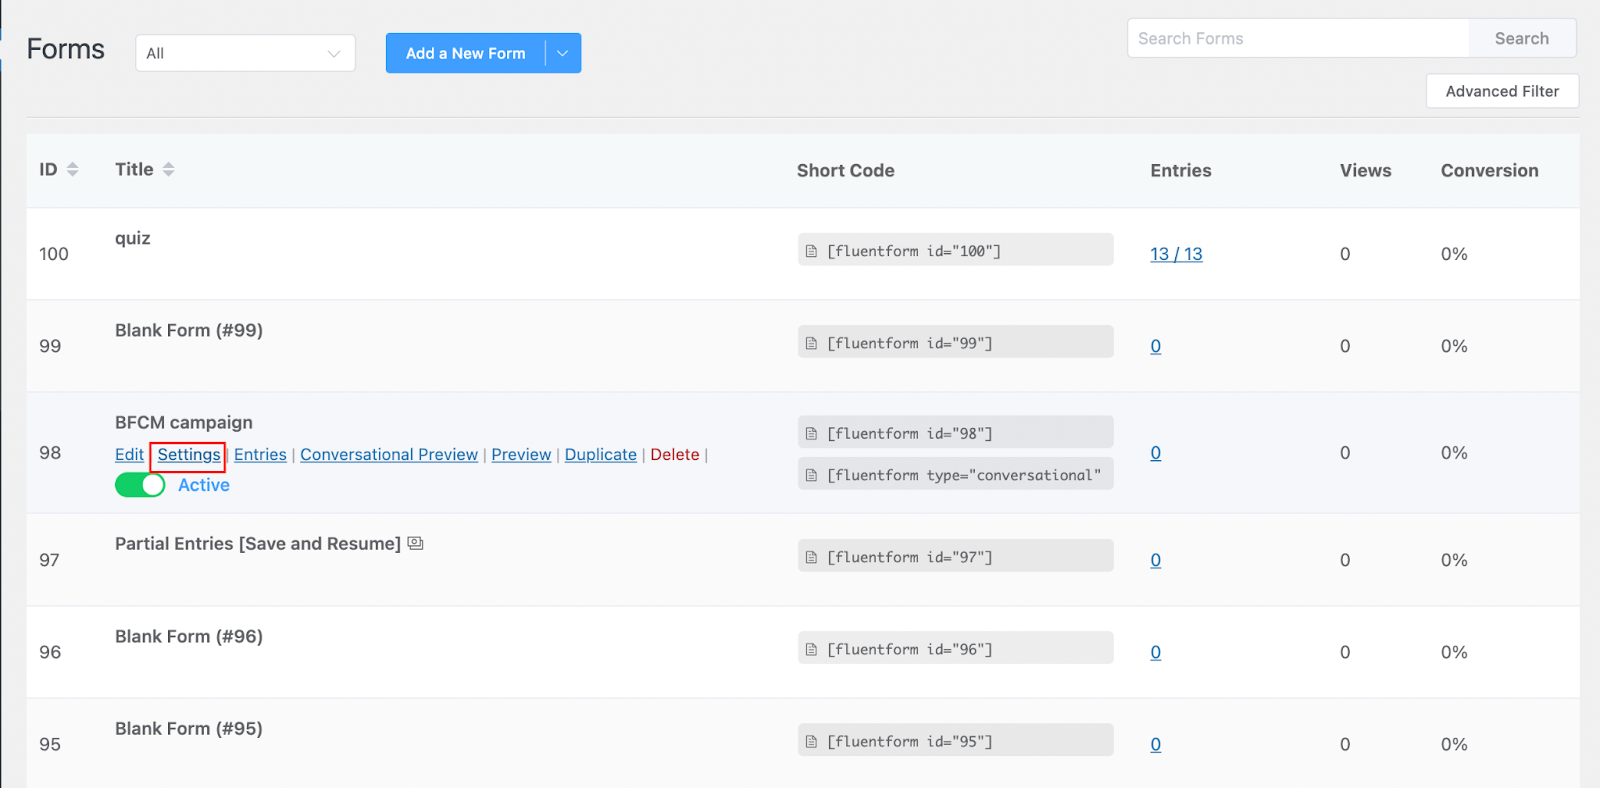The width and height of the screenshot is (1600, 788).
Task: Click the Blank Form (#96) title
Action: 189,636
